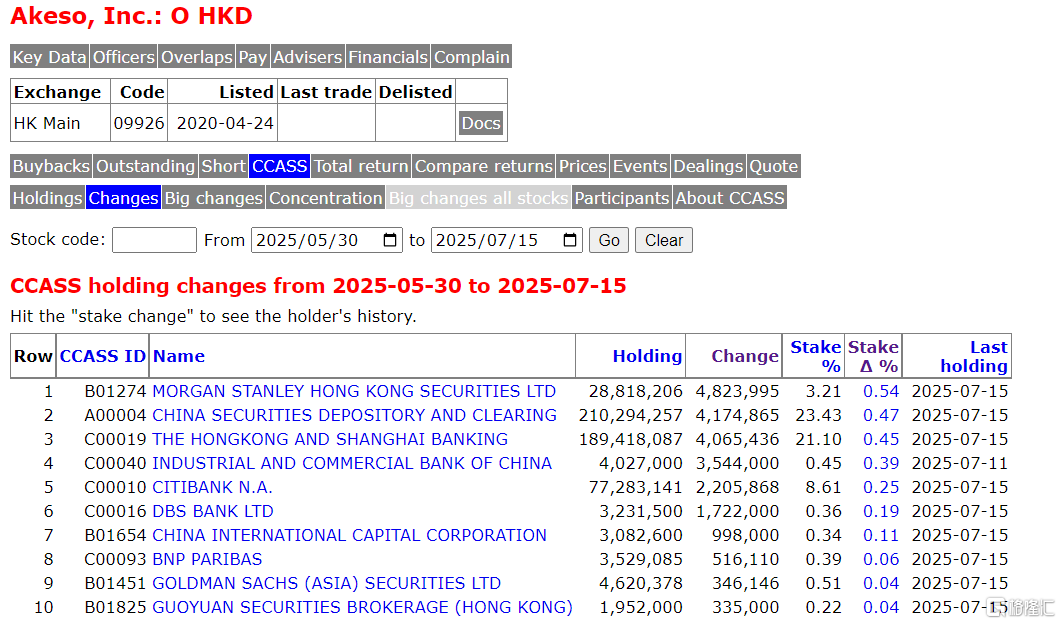The height and width of the screenshot is (624, 1061).
Task: Sort table by CCASS ID column
Action: (x=103, y=356)
